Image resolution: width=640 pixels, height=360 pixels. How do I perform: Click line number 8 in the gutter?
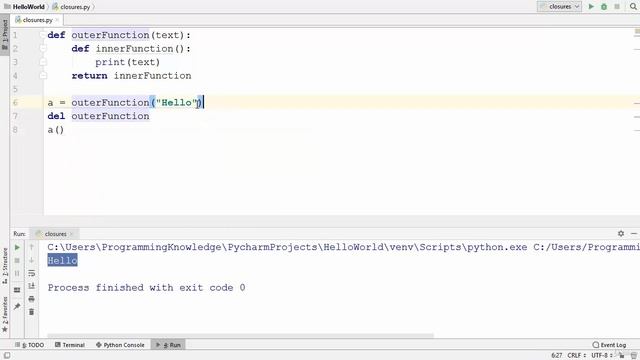click(15, 130)
